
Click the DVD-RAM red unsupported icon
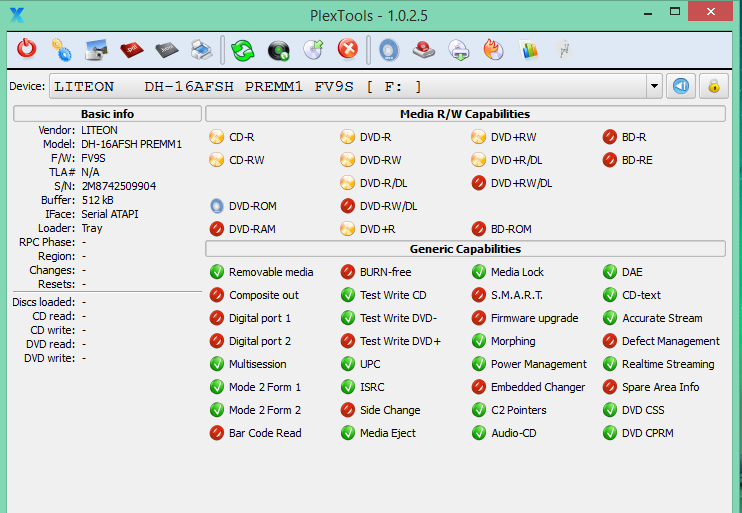pyautogui.click(x=216, y=229)
